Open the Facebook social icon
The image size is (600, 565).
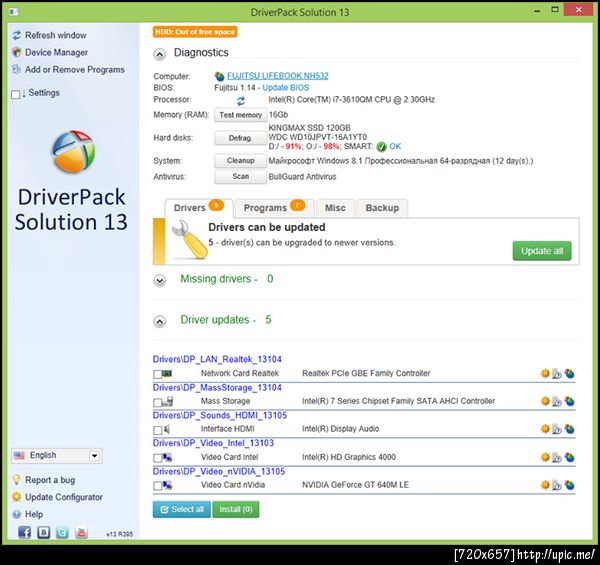click(24, 532)
